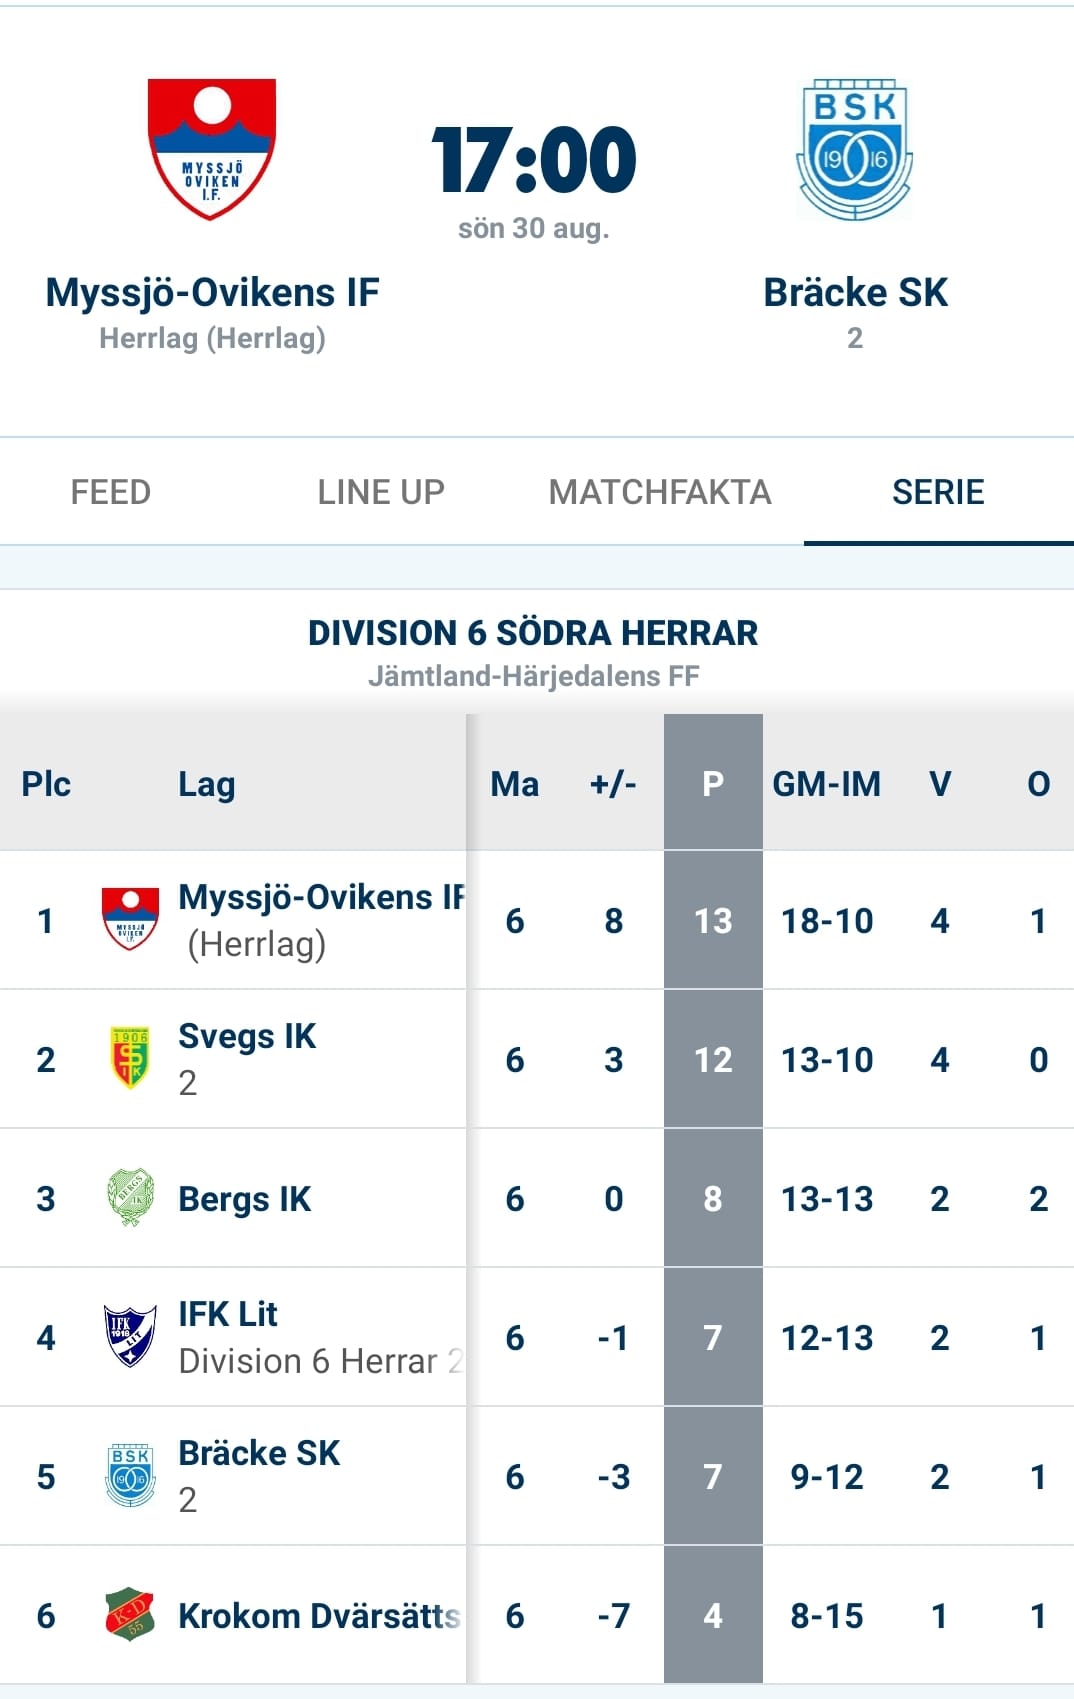The width and height of the screenshot is (1074, 1699).
Task: Tap the large Bräcke SK BSK crest
Action: (855, 149)
